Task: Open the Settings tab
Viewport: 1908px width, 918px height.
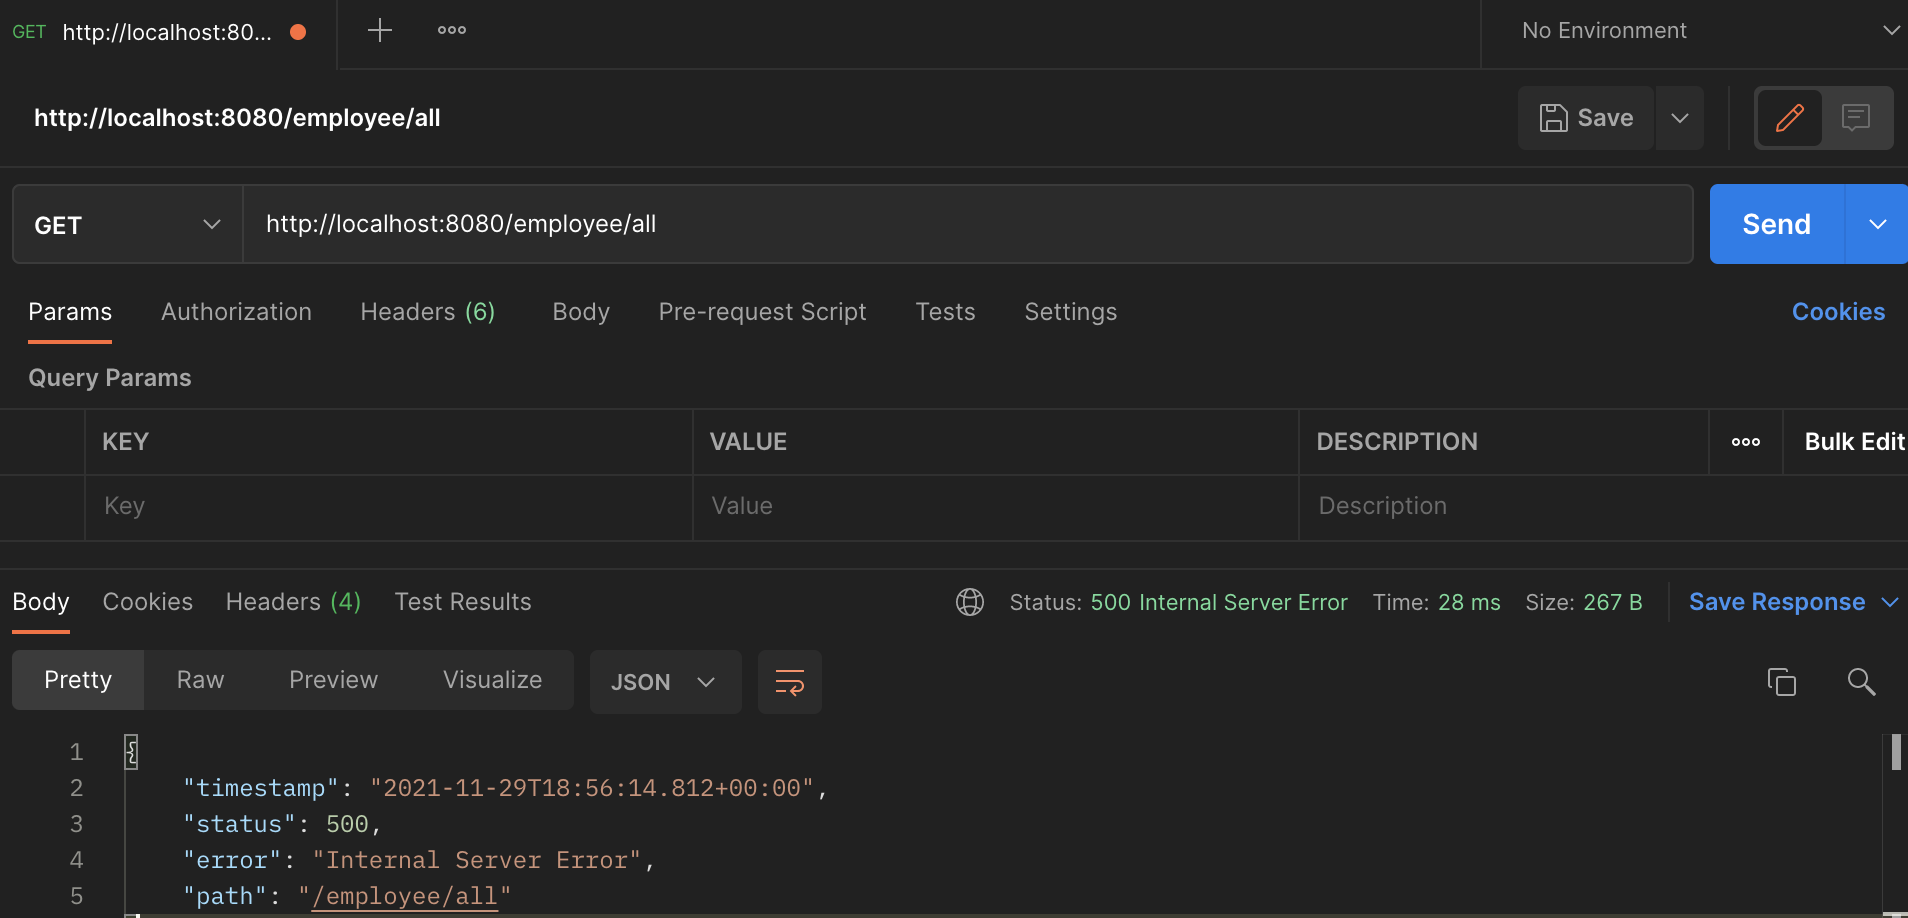Action: tap(1070, 312)
